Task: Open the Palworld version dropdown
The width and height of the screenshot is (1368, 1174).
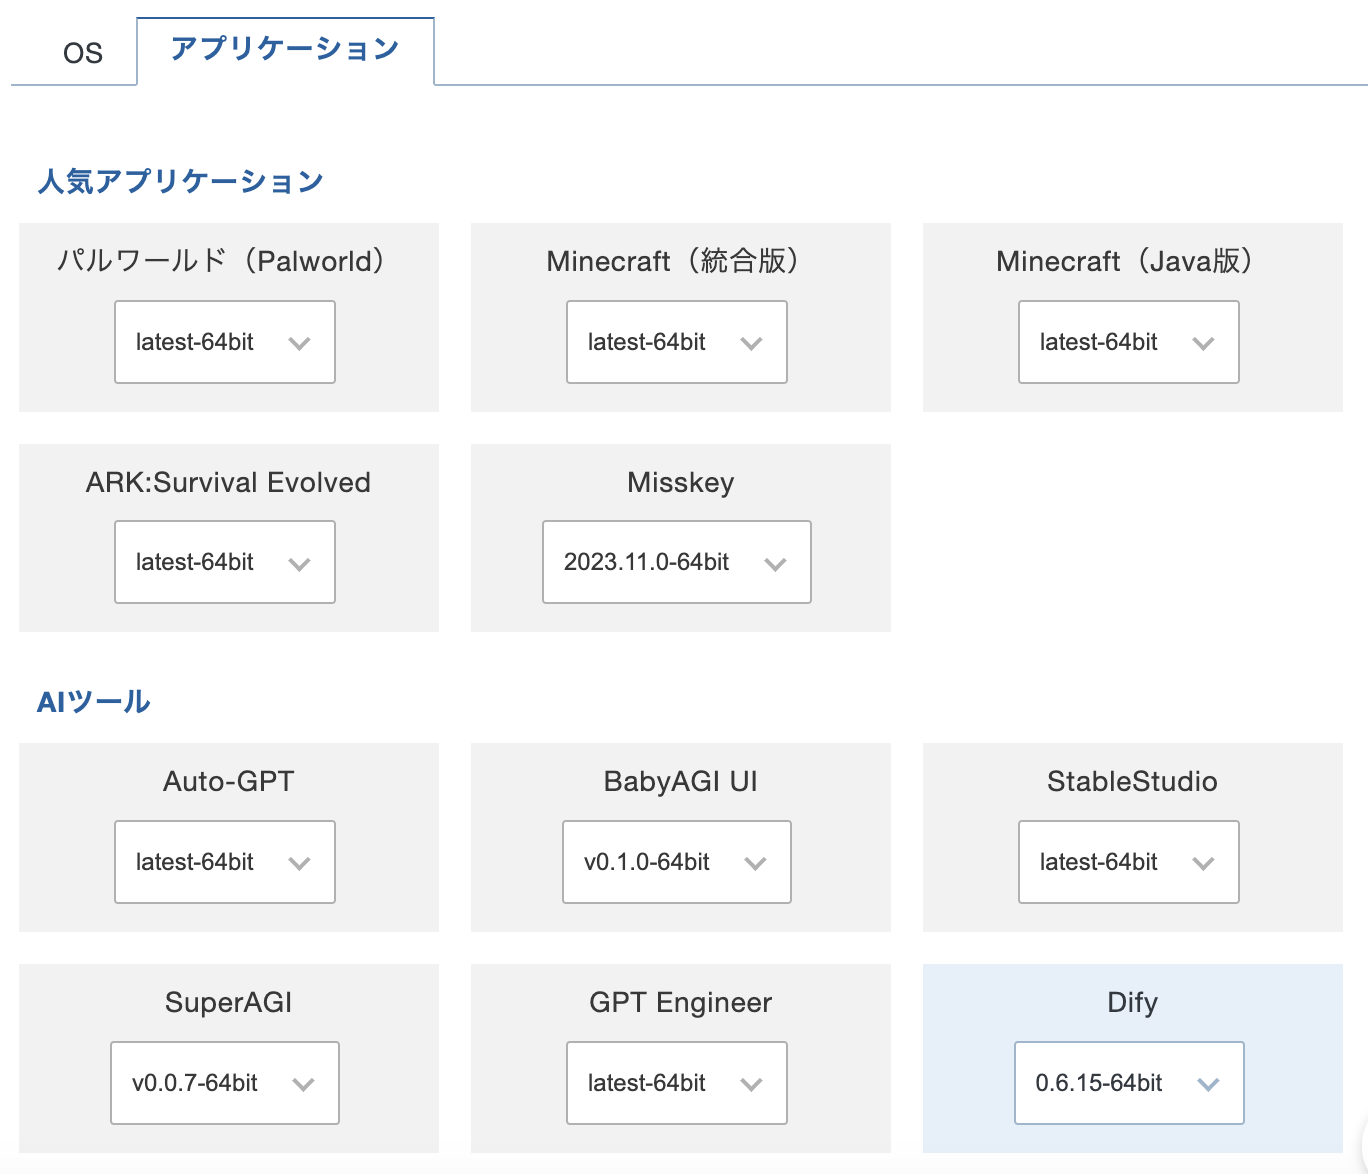Action: 224,342
